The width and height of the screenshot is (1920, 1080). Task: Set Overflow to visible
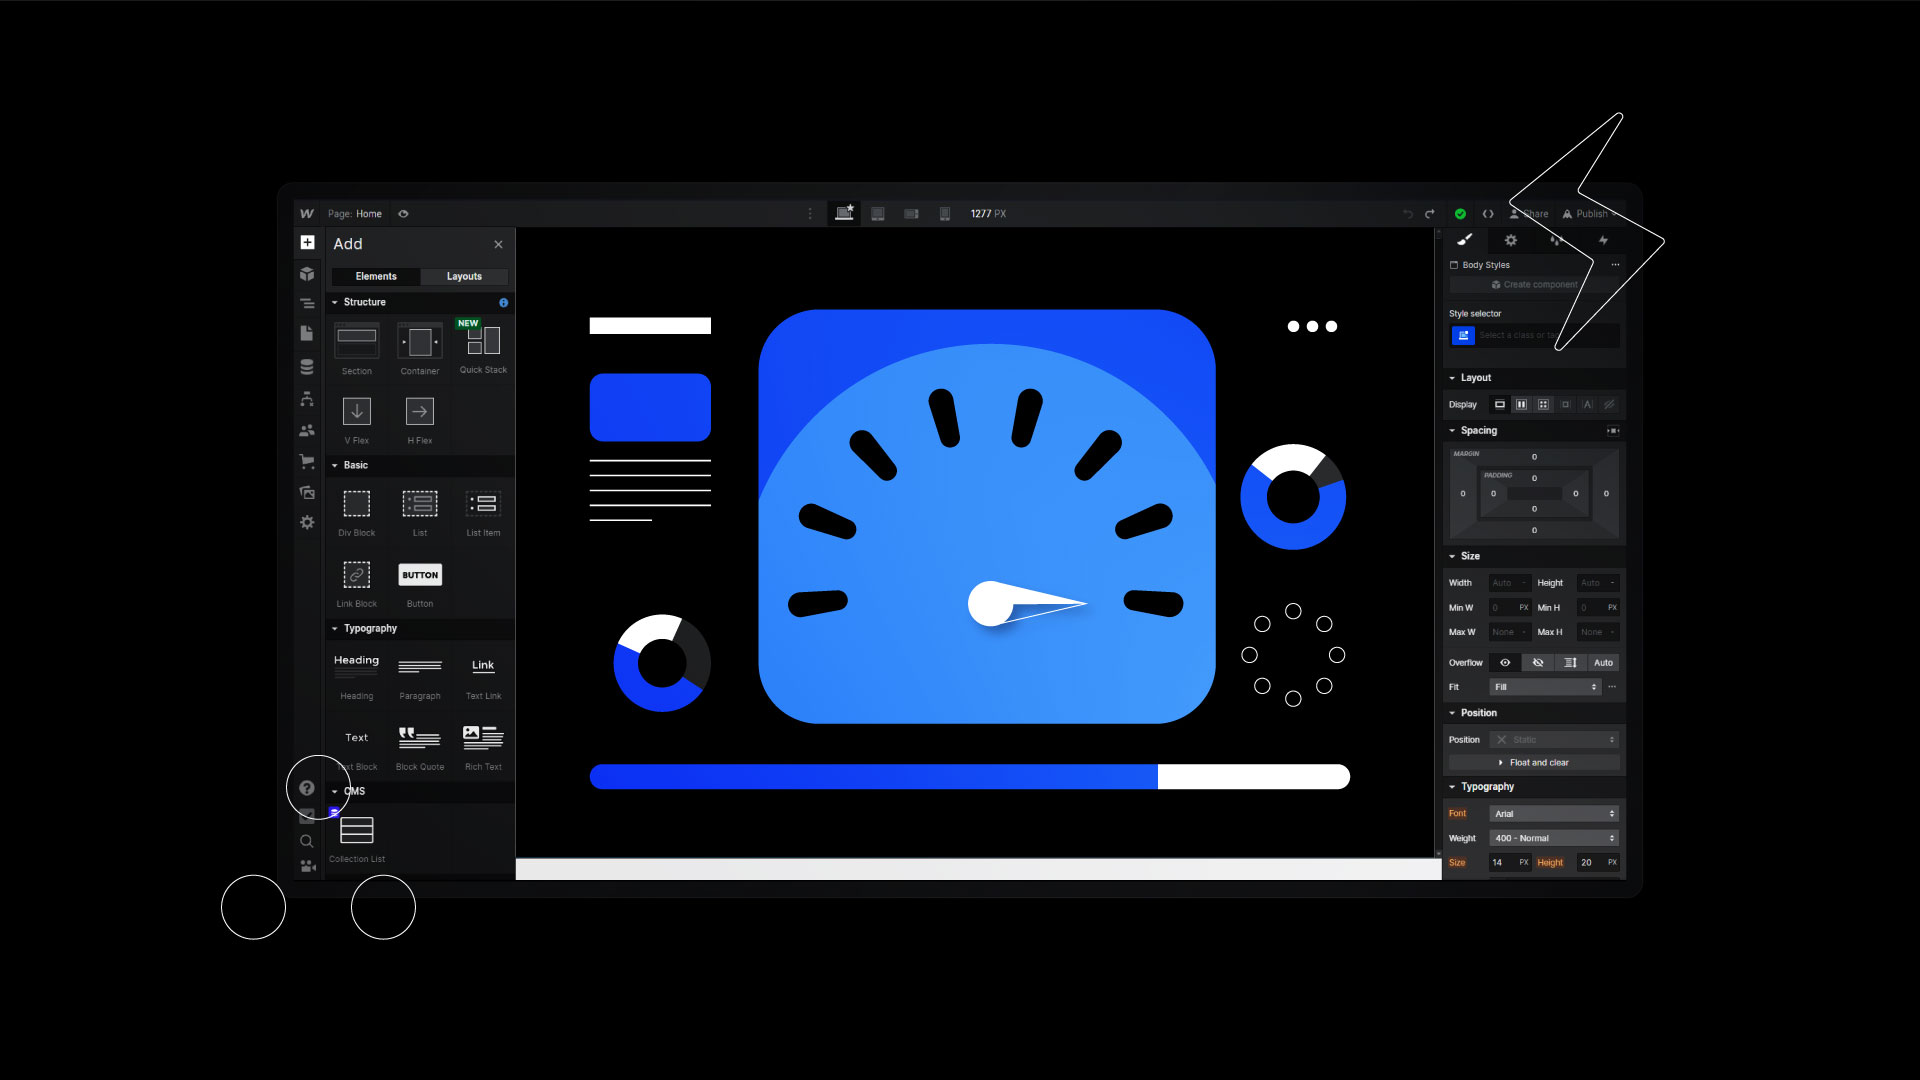click(x=1505, y=663)
